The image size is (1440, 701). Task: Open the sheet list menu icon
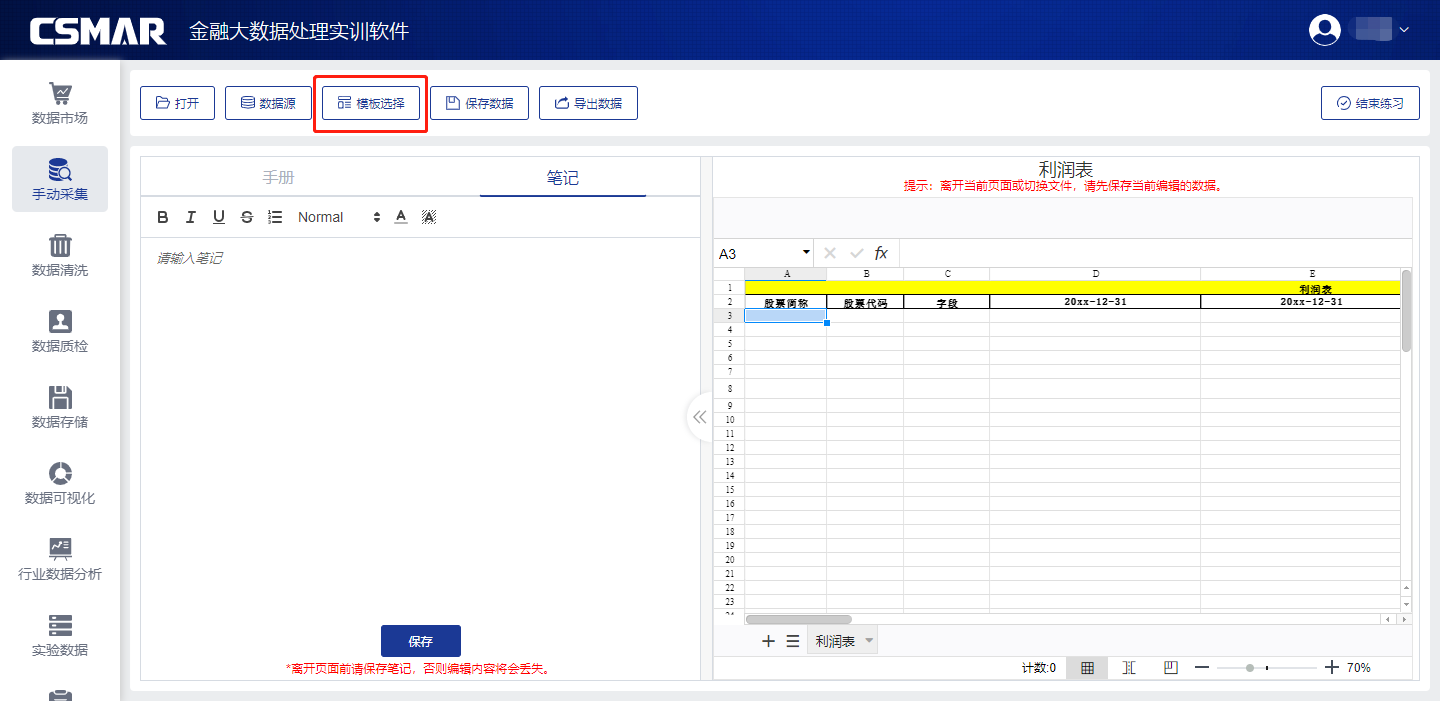click(x=792, y=641)
